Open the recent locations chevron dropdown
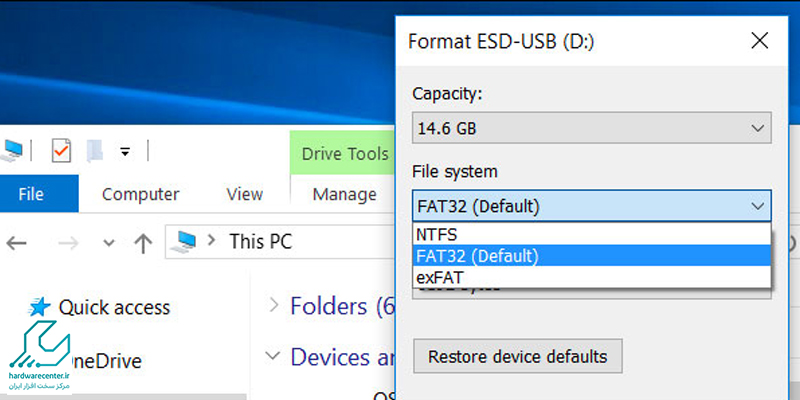Image resolution: width=800 pixels, height=400 pixels. tap(108, 243)
